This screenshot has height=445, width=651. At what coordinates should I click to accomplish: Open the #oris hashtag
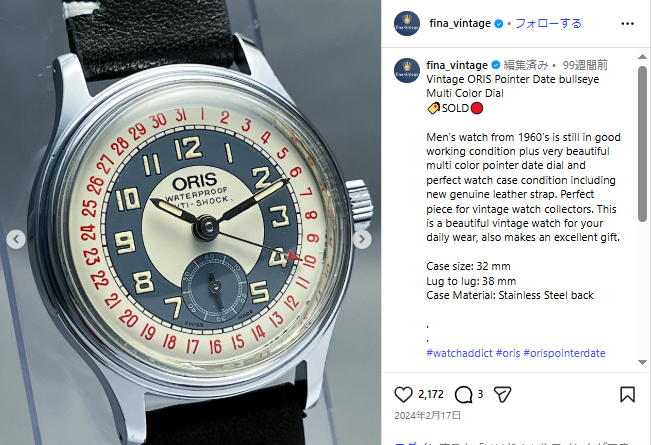coord(508,353)
